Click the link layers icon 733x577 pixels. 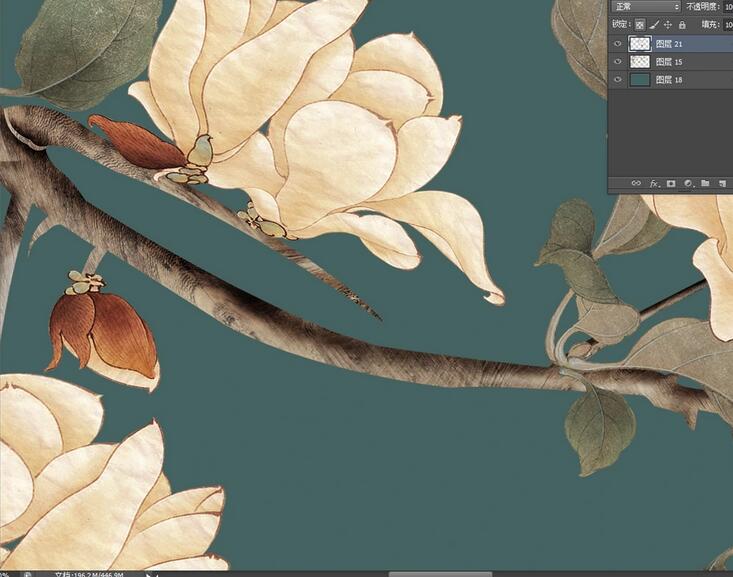tap(636, 184)
